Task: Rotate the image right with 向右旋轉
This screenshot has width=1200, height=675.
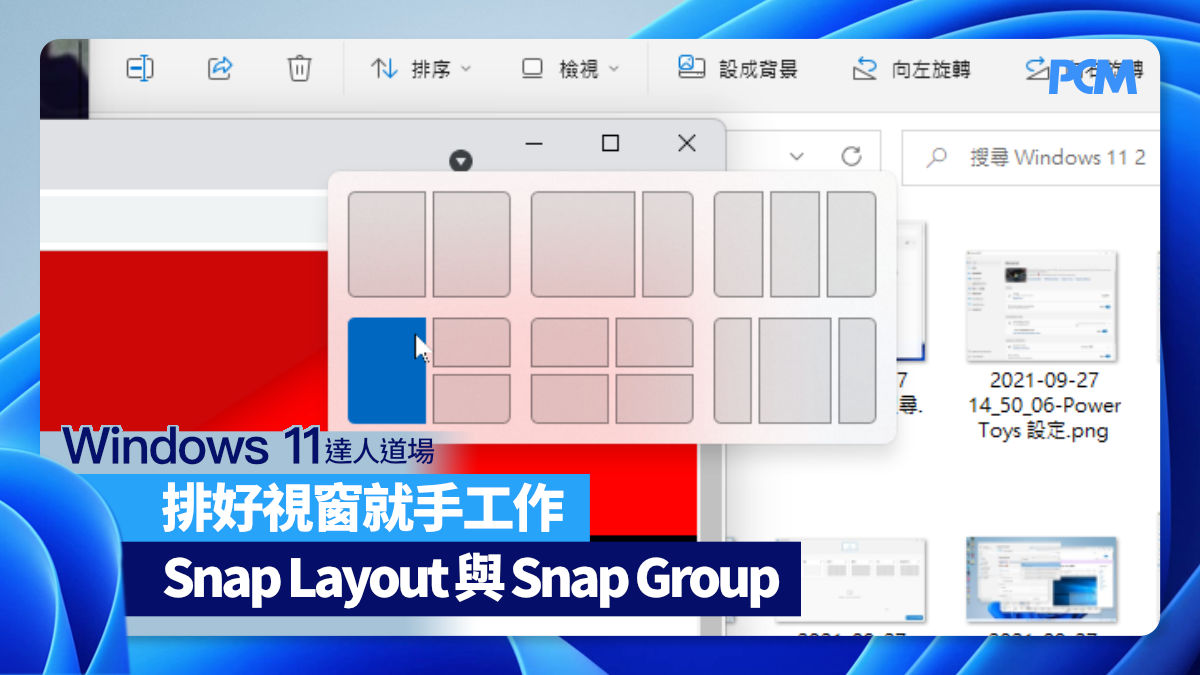Action: 1085,68
